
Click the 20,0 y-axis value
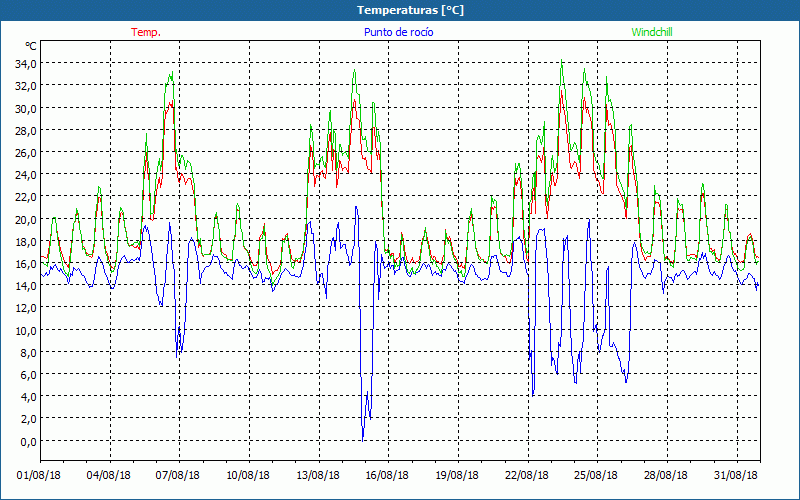(28, 219)
